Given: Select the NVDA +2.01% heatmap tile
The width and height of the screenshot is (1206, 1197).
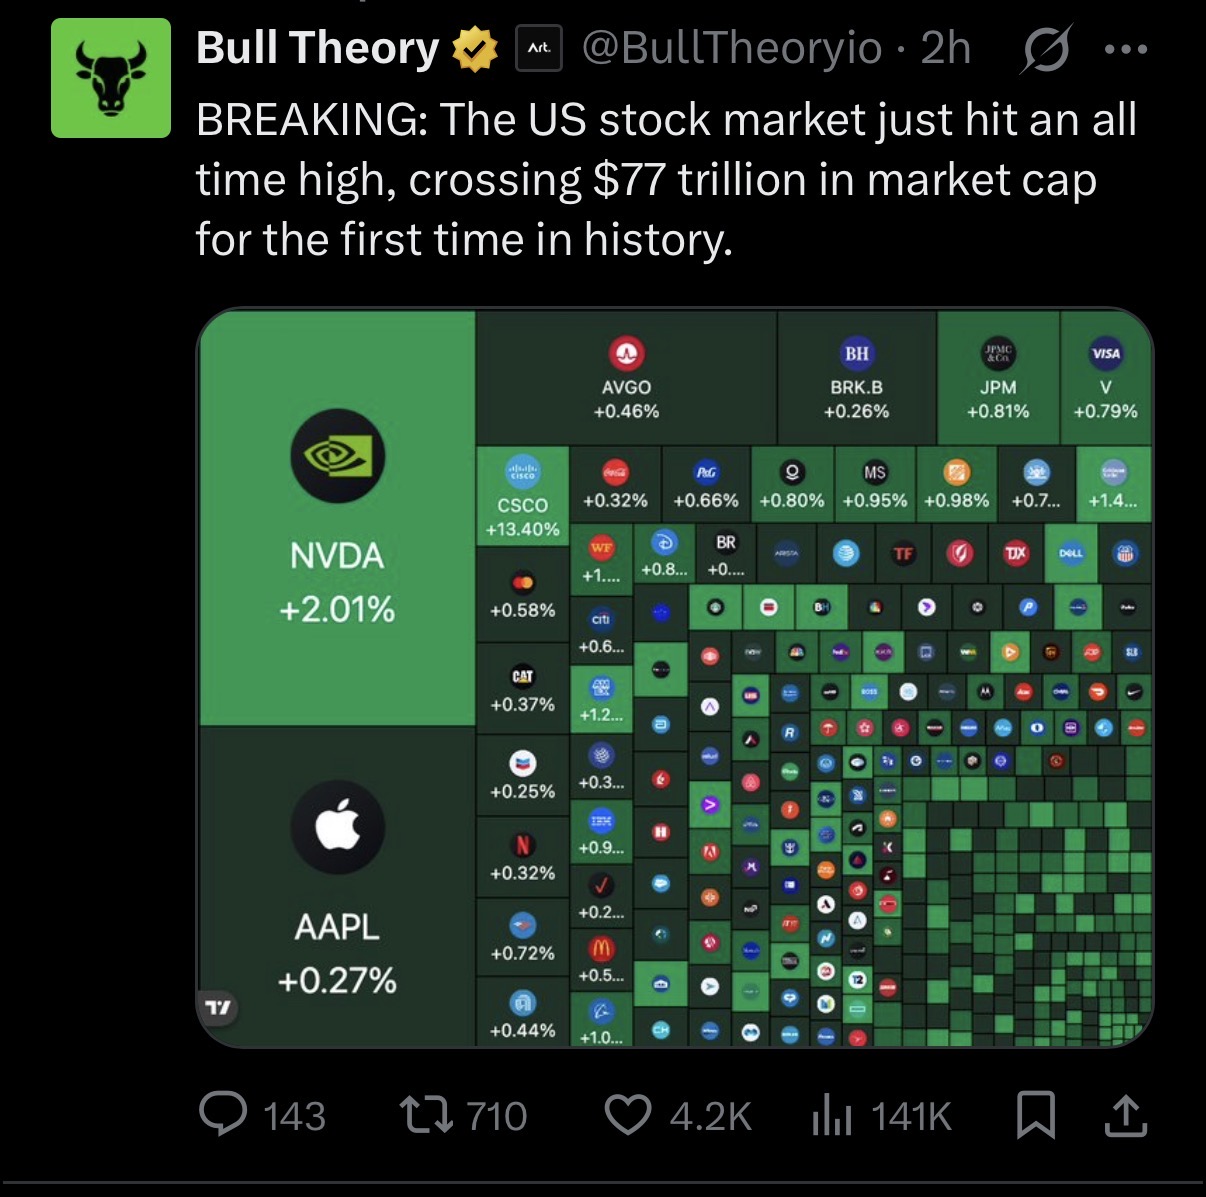Looking at the screenshot, I should coord(337,518).
